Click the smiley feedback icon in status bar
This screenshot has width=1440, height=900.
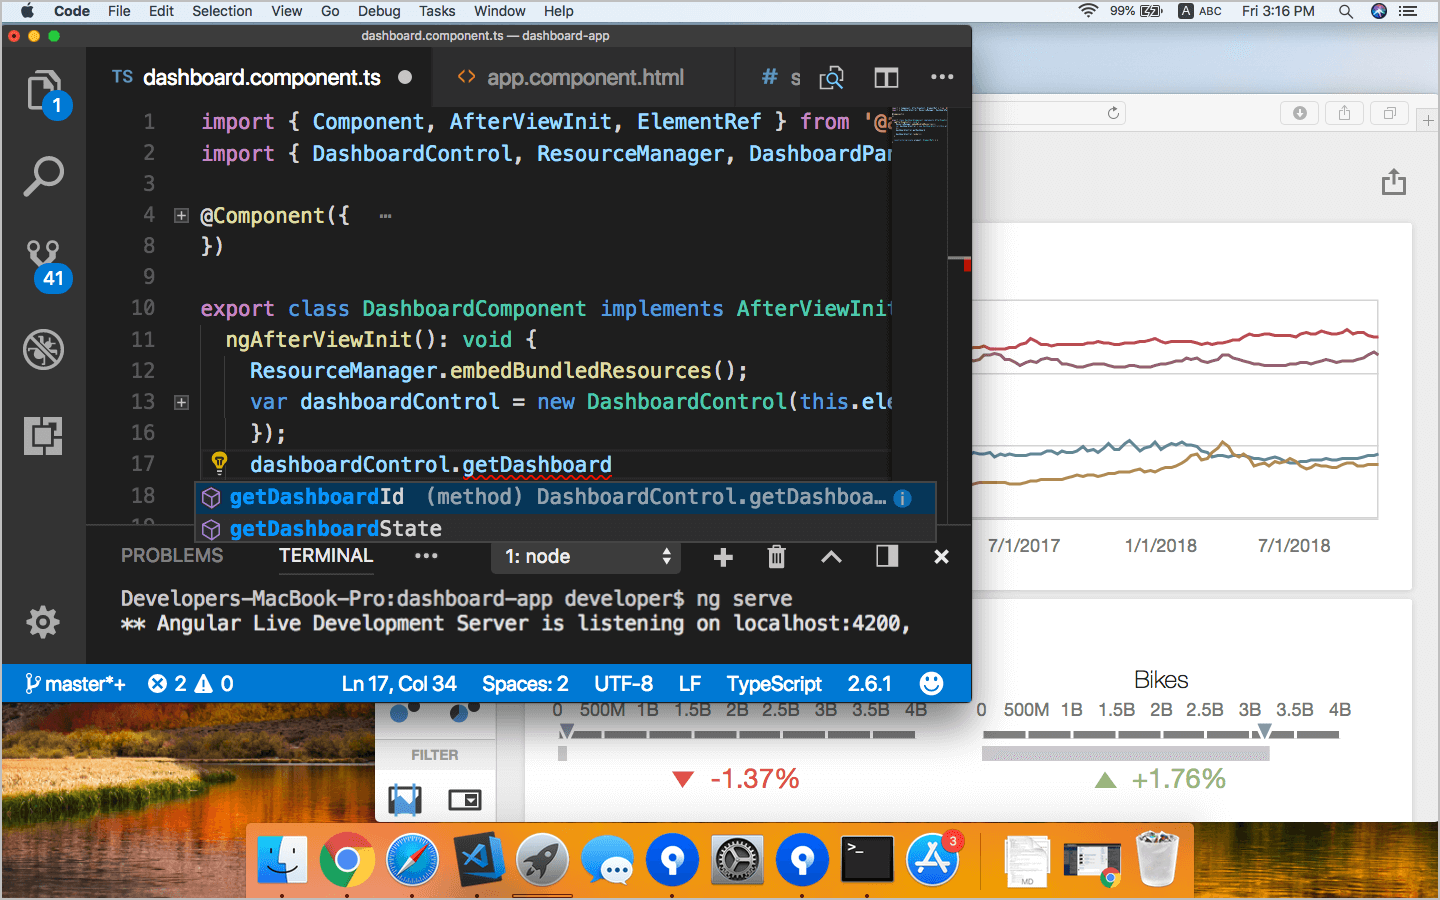tap(931, 683)
